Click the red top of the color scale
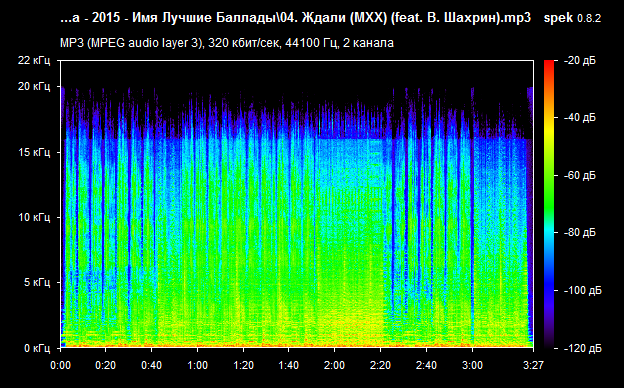Image resolution: width=624 pixels, height=388 pixels. [549, 64]
